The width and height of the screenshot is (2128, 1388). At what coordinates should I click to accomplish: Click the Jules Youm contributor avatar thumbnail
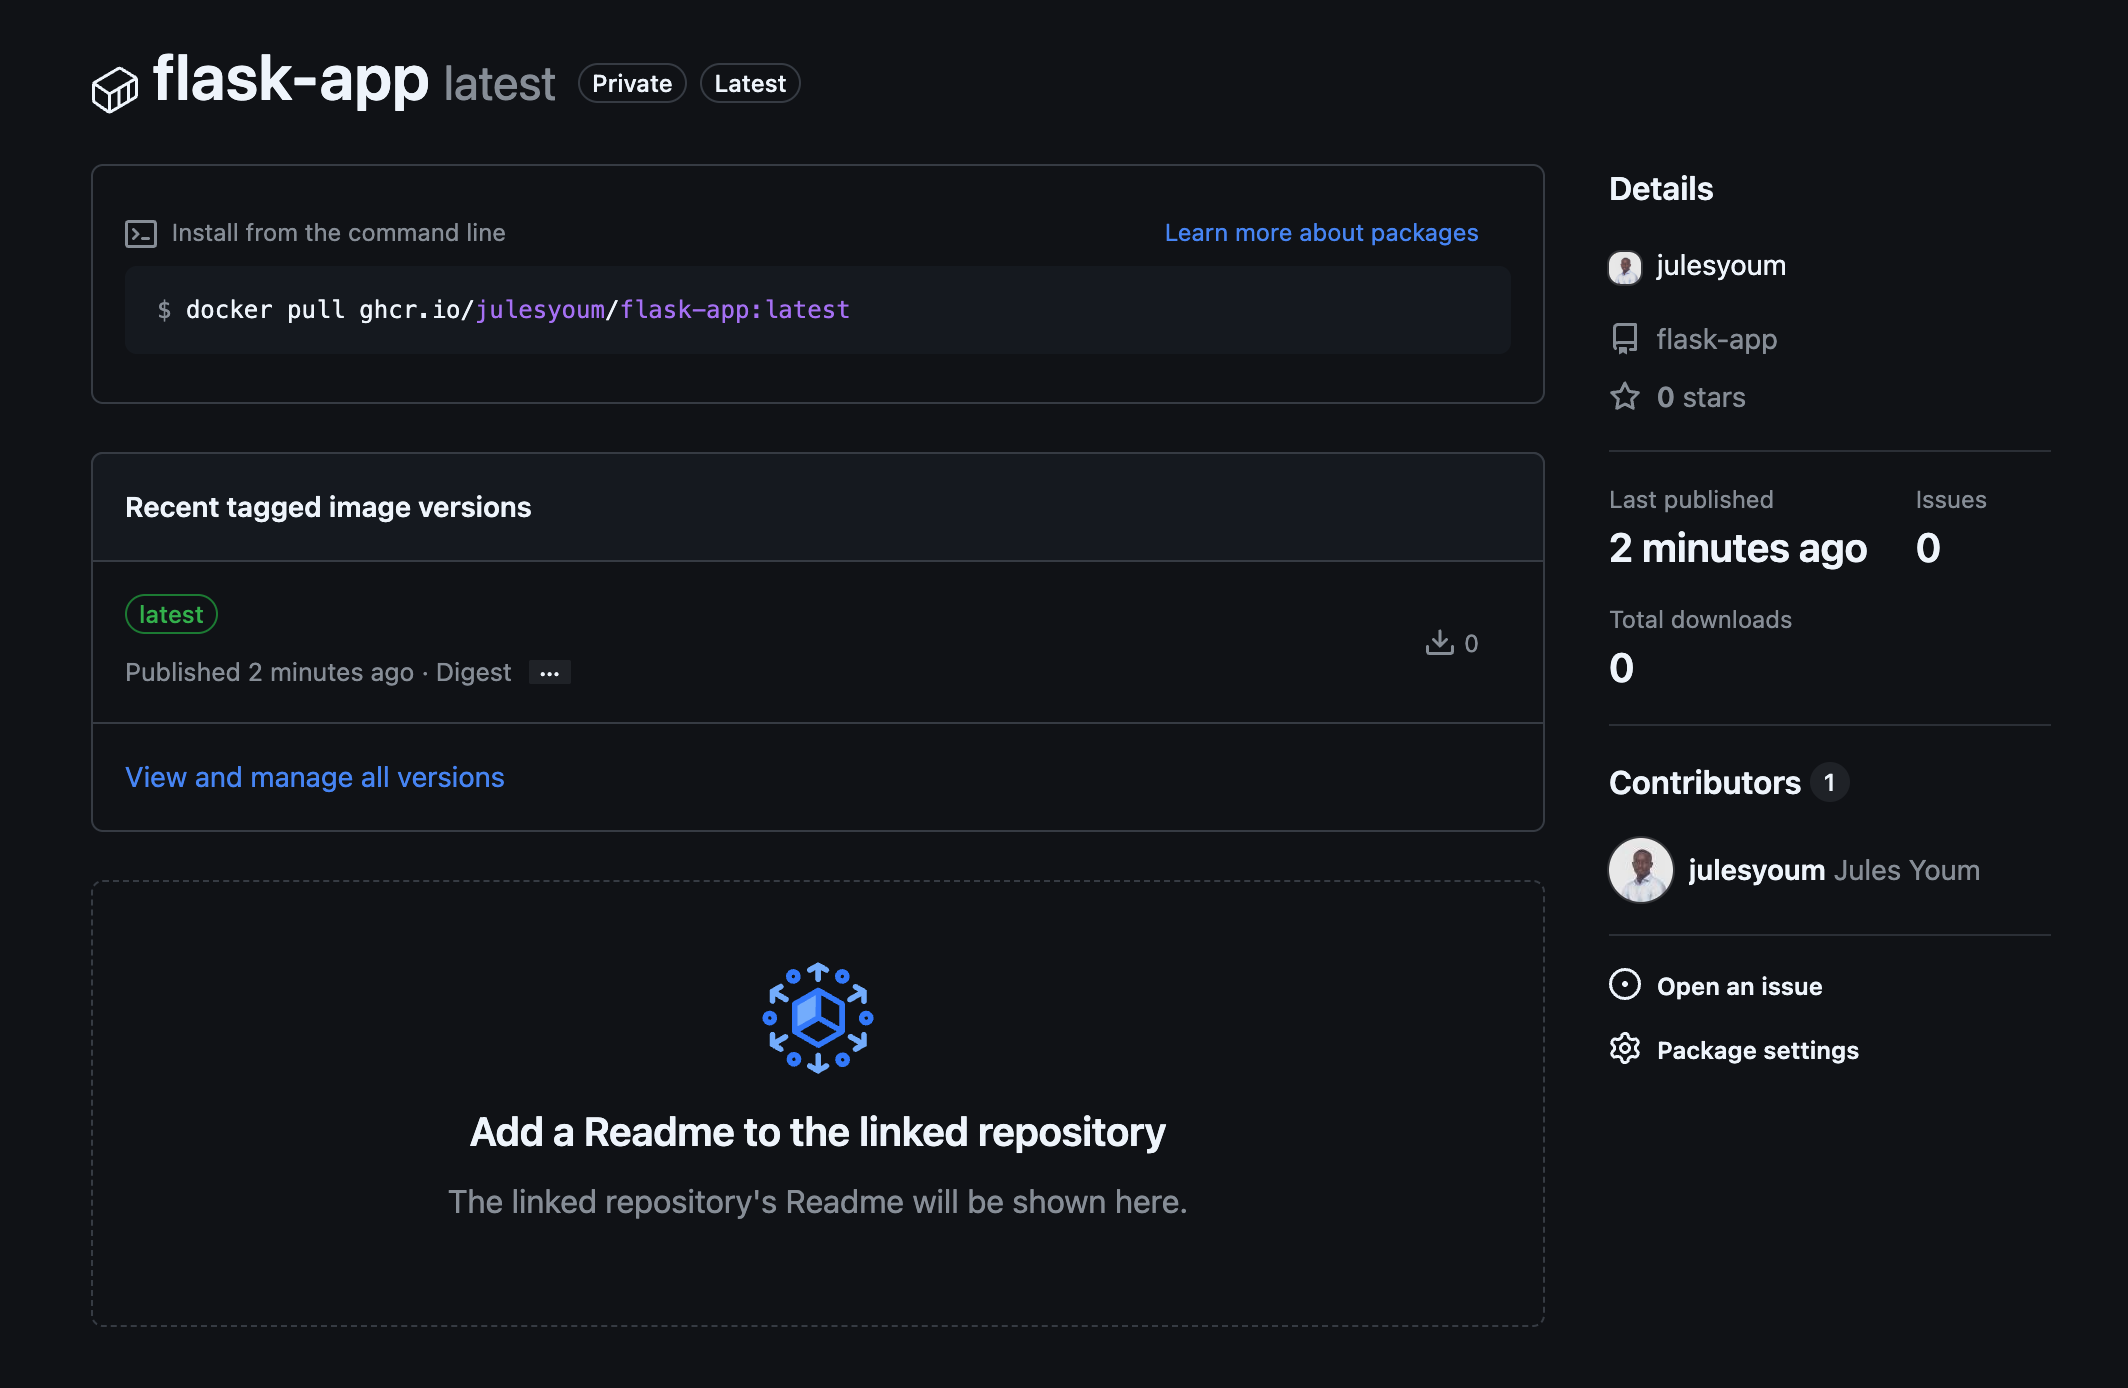(1640, 870)
